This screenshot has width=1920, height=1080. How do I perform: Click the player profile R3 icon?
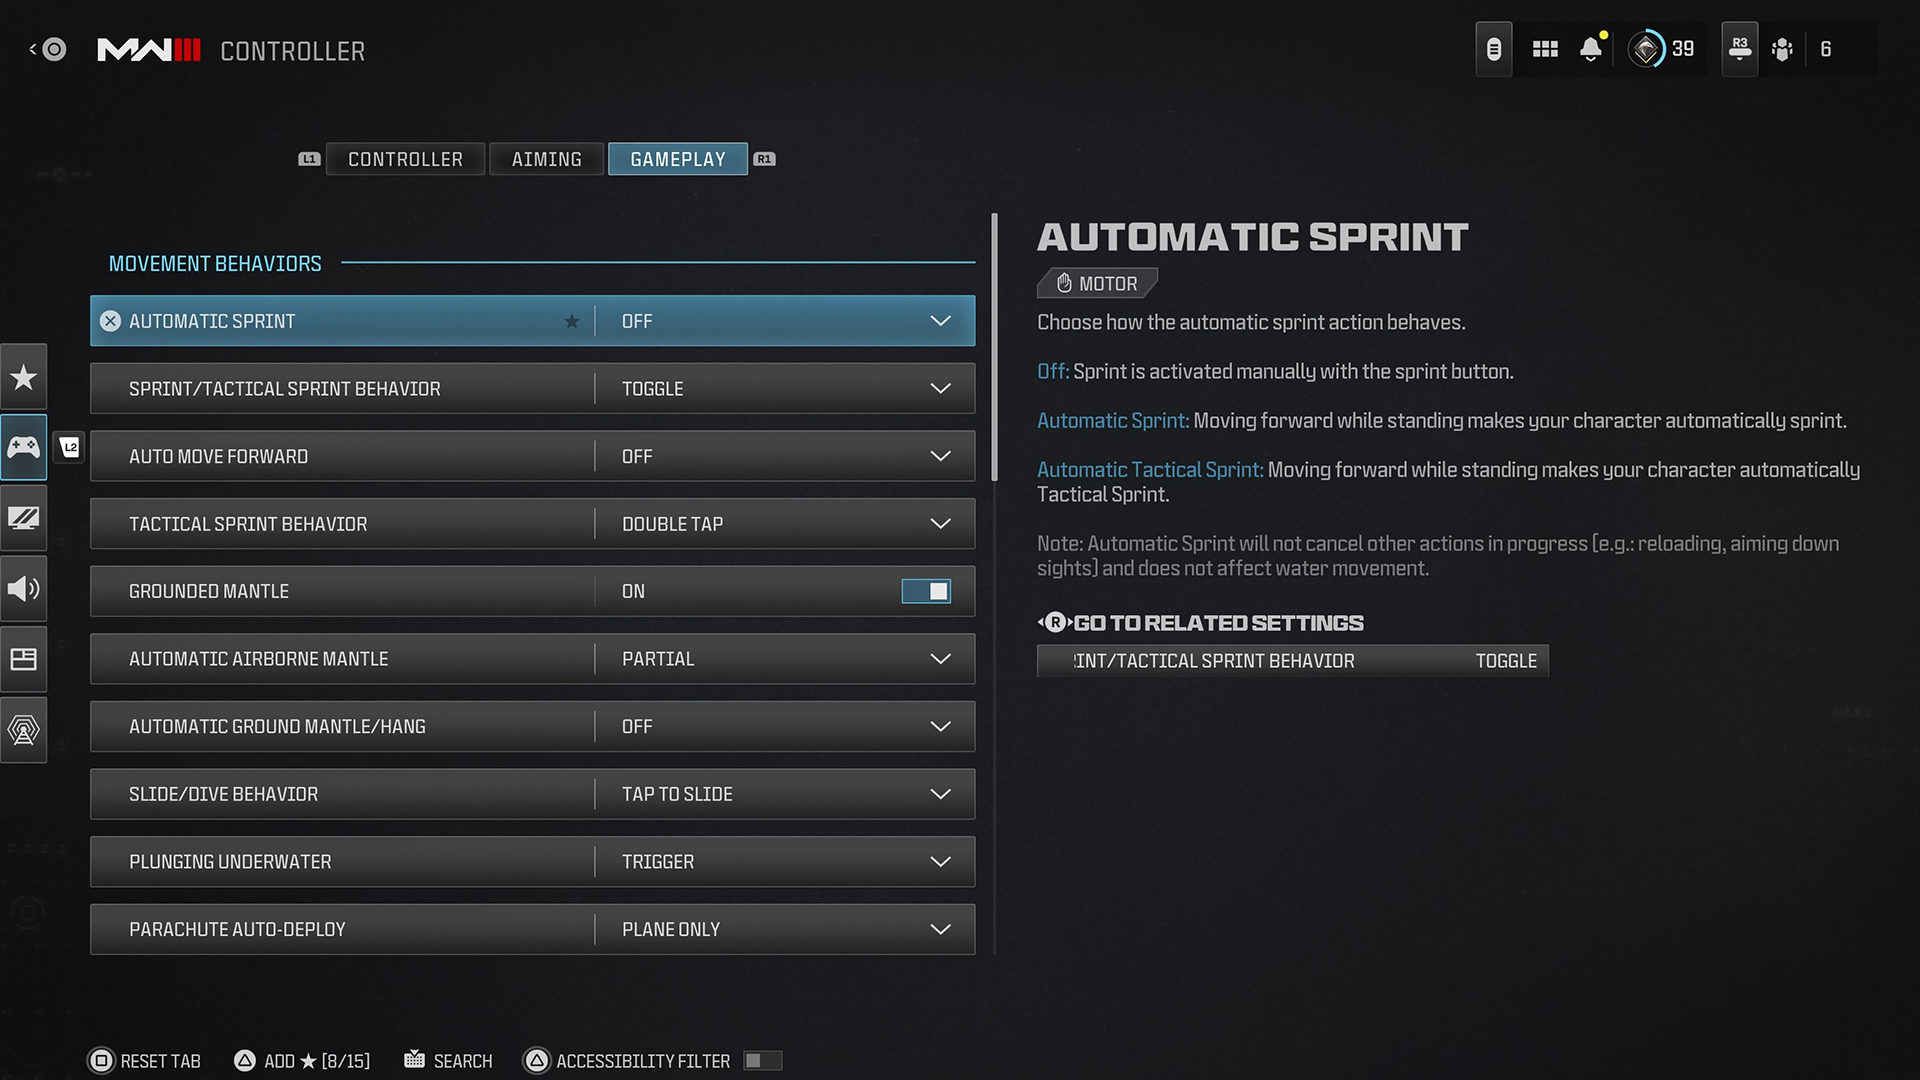(1739, 49)
